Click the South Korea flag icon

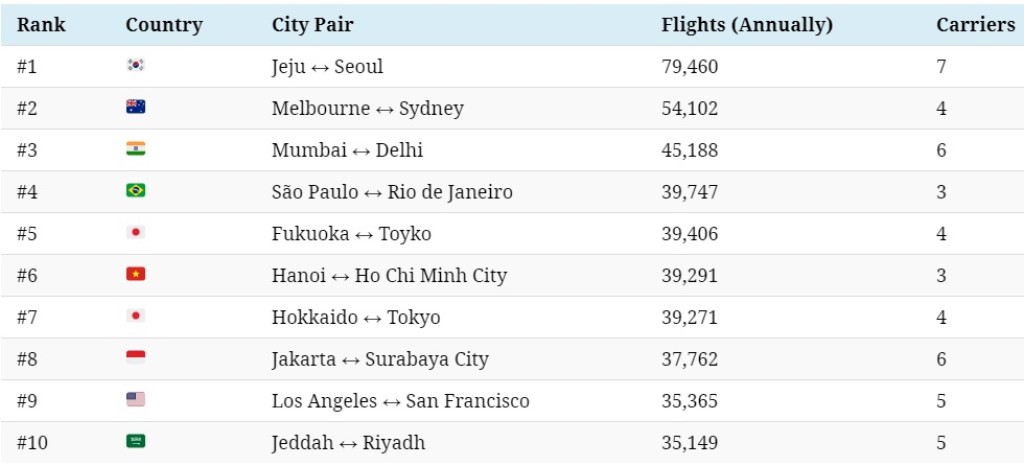(x=136, y=66)
